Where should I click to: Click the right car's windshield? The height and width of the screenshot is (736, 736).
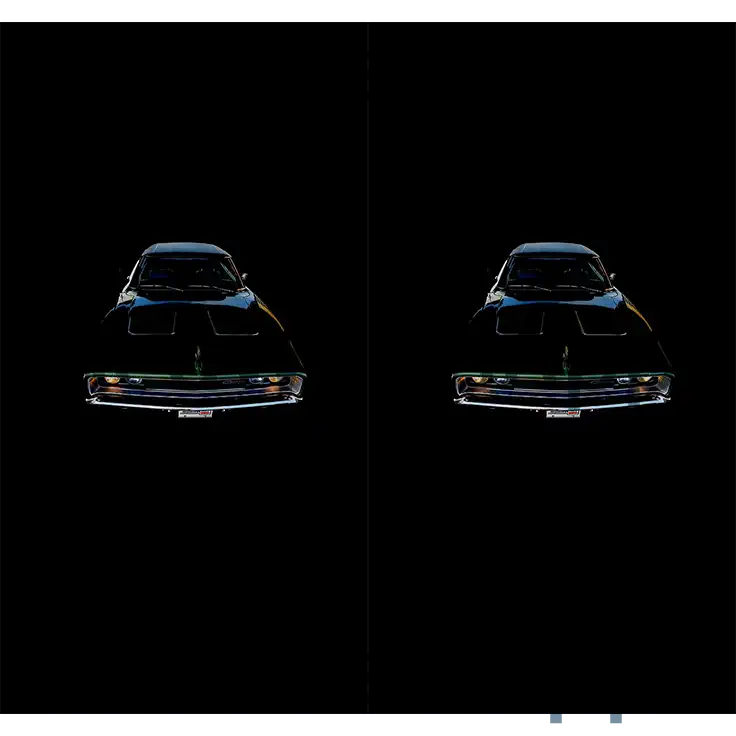click(x=557, y=273)
